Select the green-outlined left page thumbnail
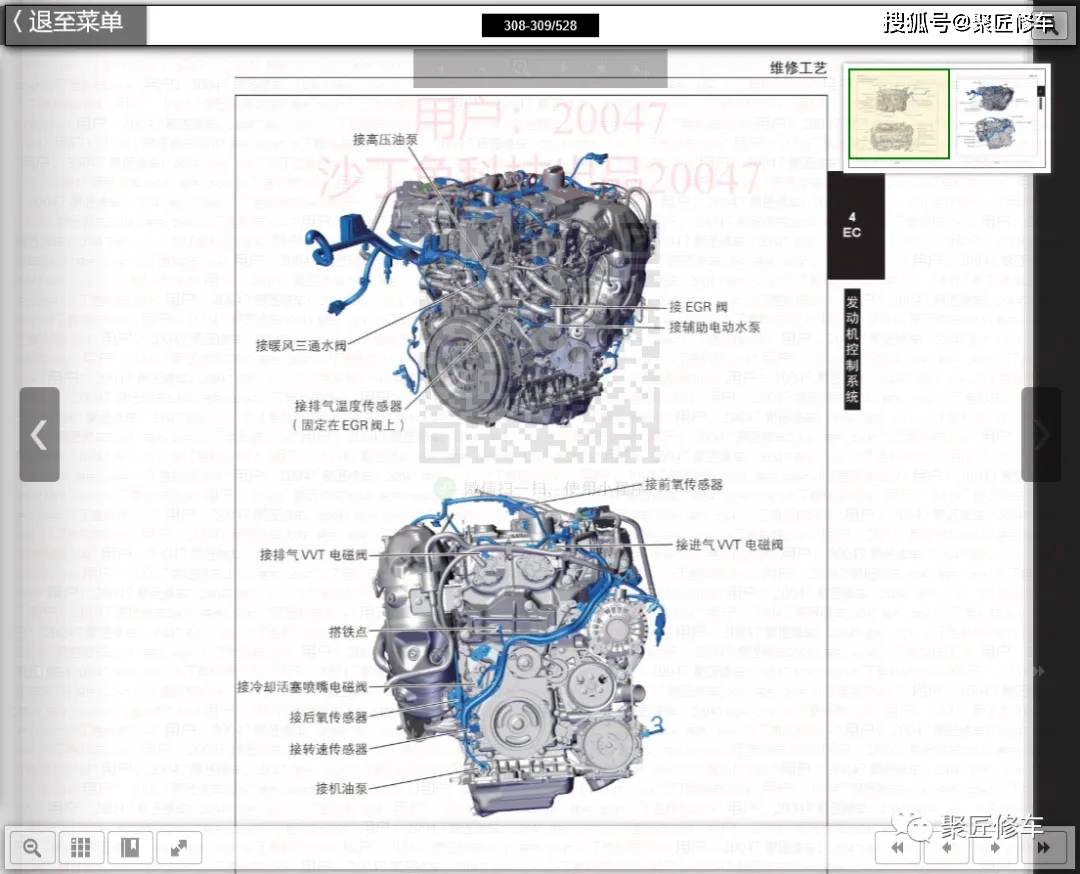The image size is (1080, 874). pyautogui.click(x=897, y=115)
